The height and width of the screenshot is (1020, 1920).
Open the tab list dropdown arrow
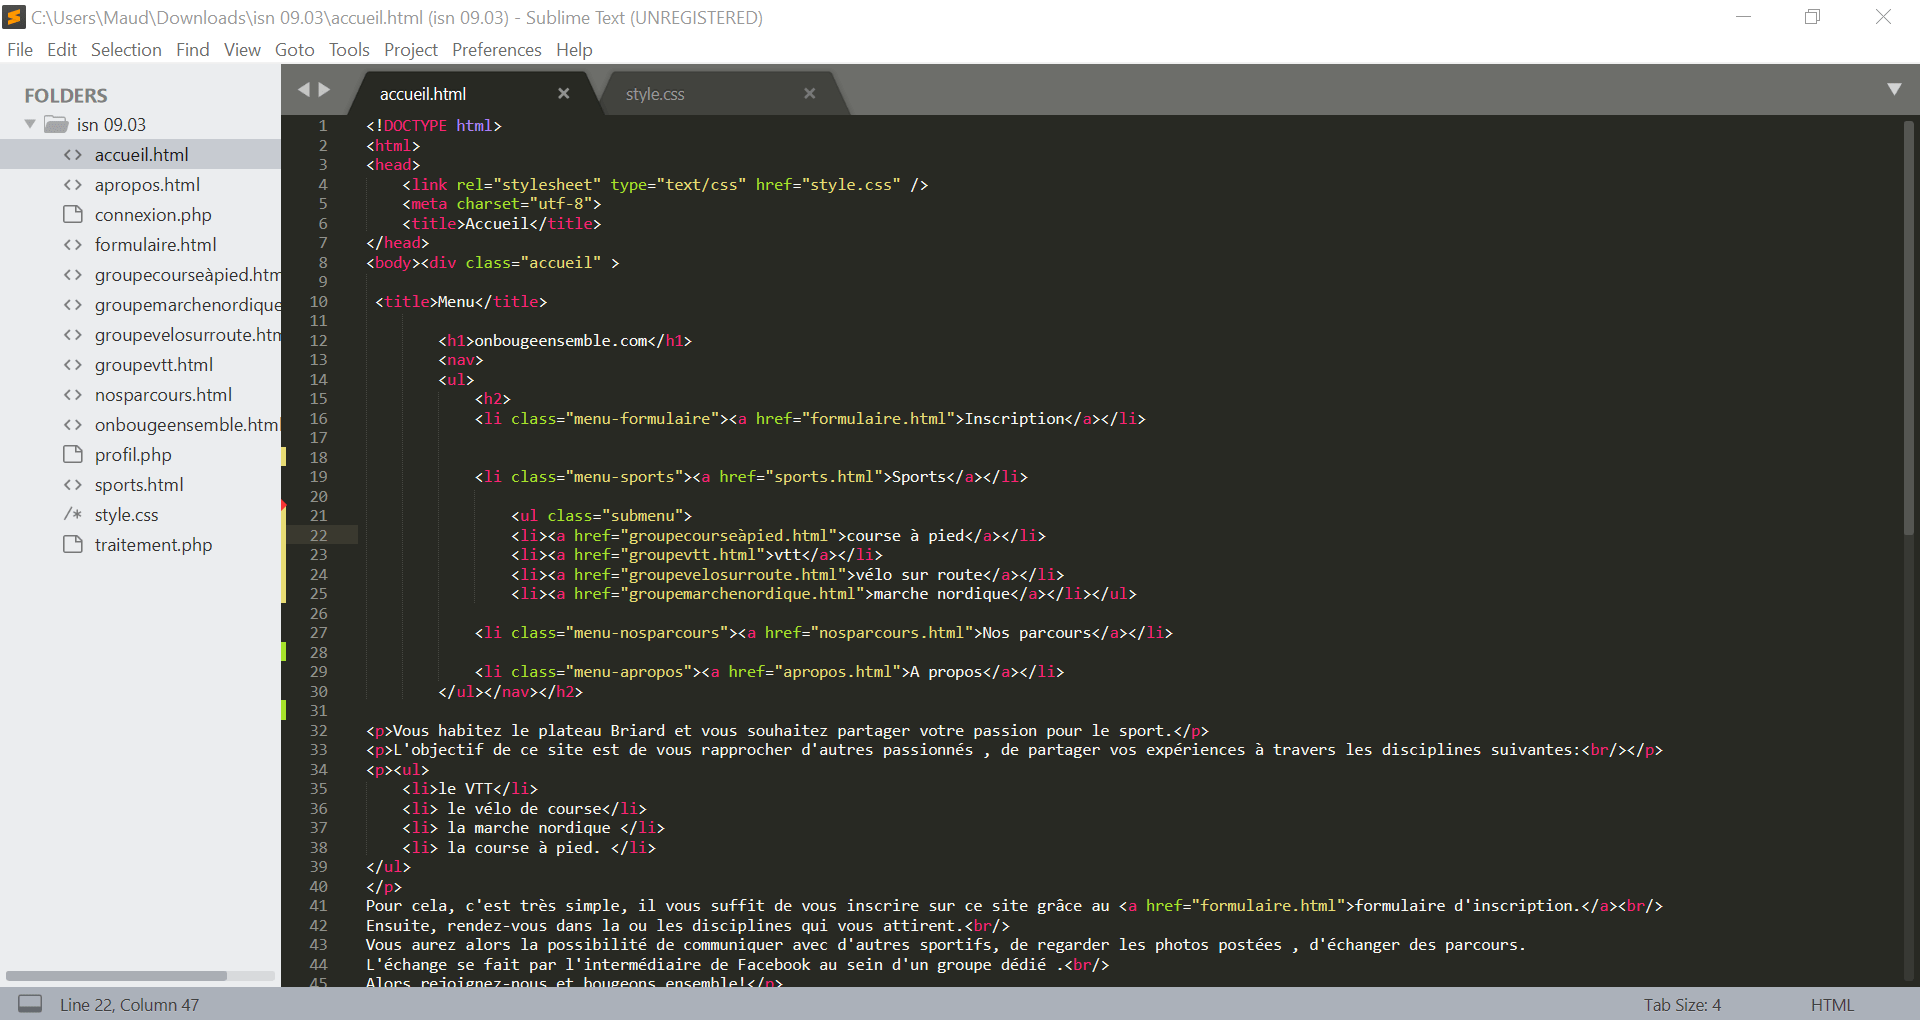click(1893, 90)
